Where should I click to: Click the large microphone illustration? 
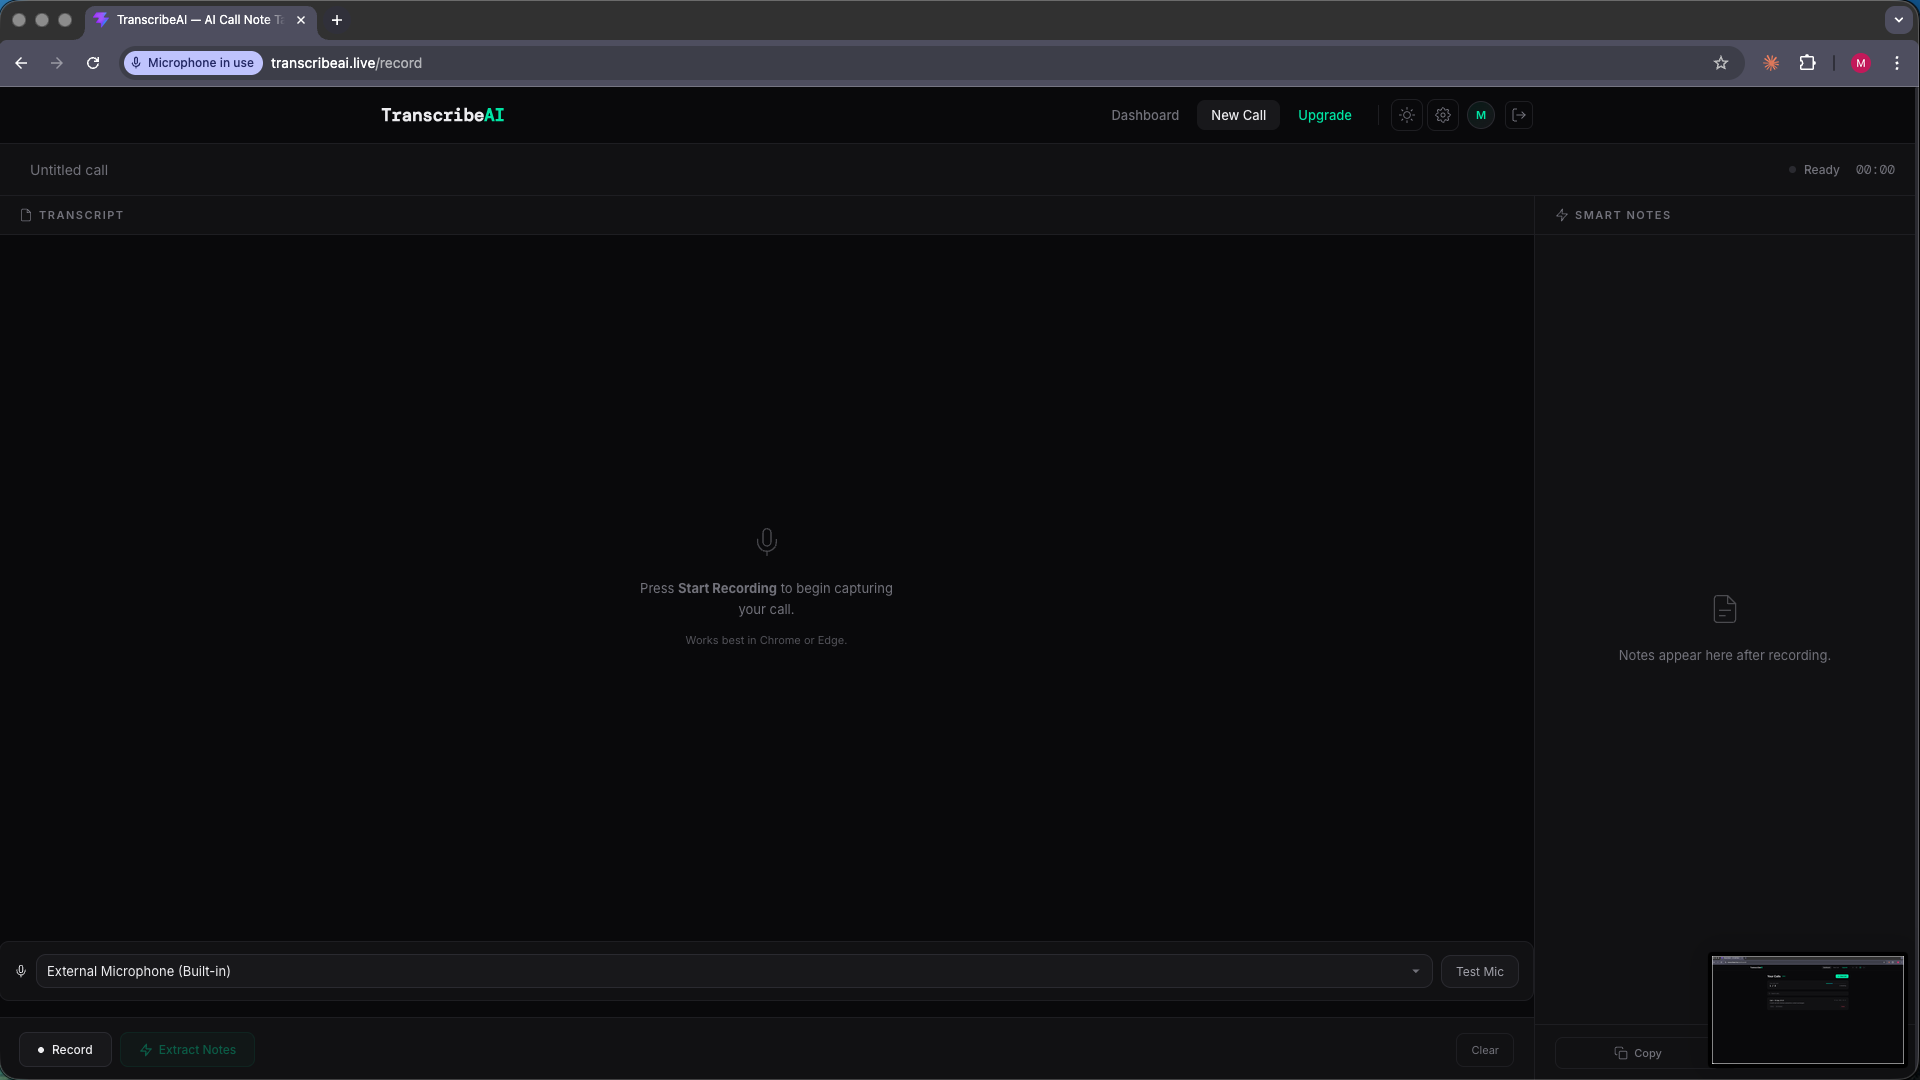tap(766, 541)
